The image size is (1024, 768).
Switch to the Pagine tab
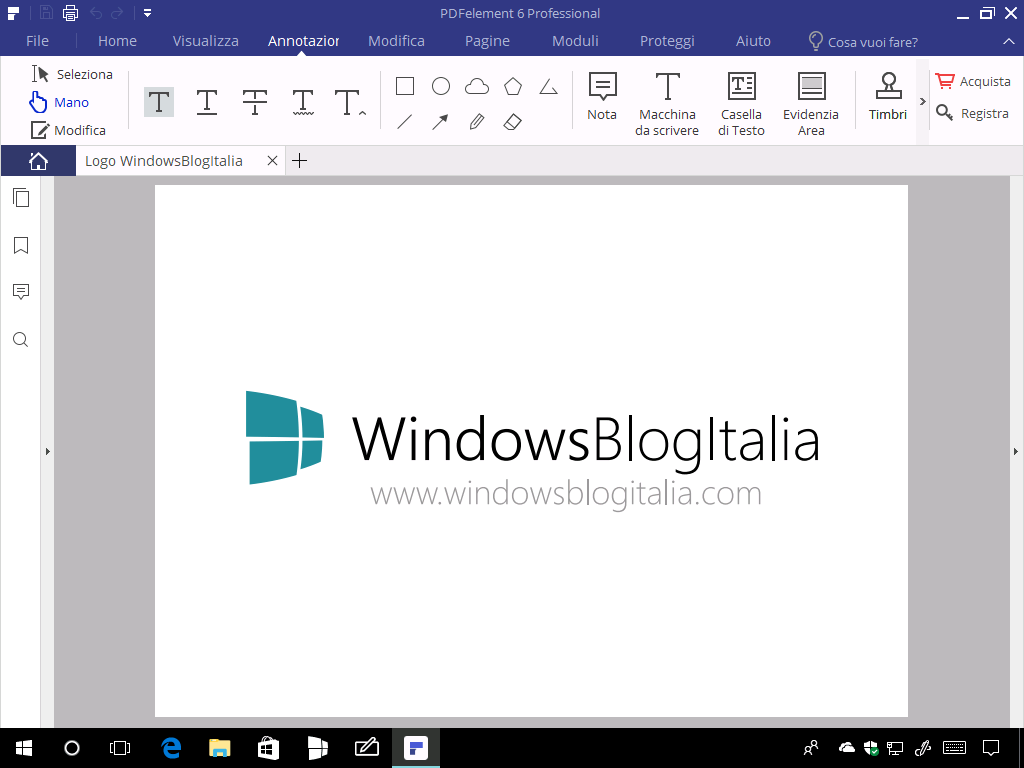(x=487, y=40)
